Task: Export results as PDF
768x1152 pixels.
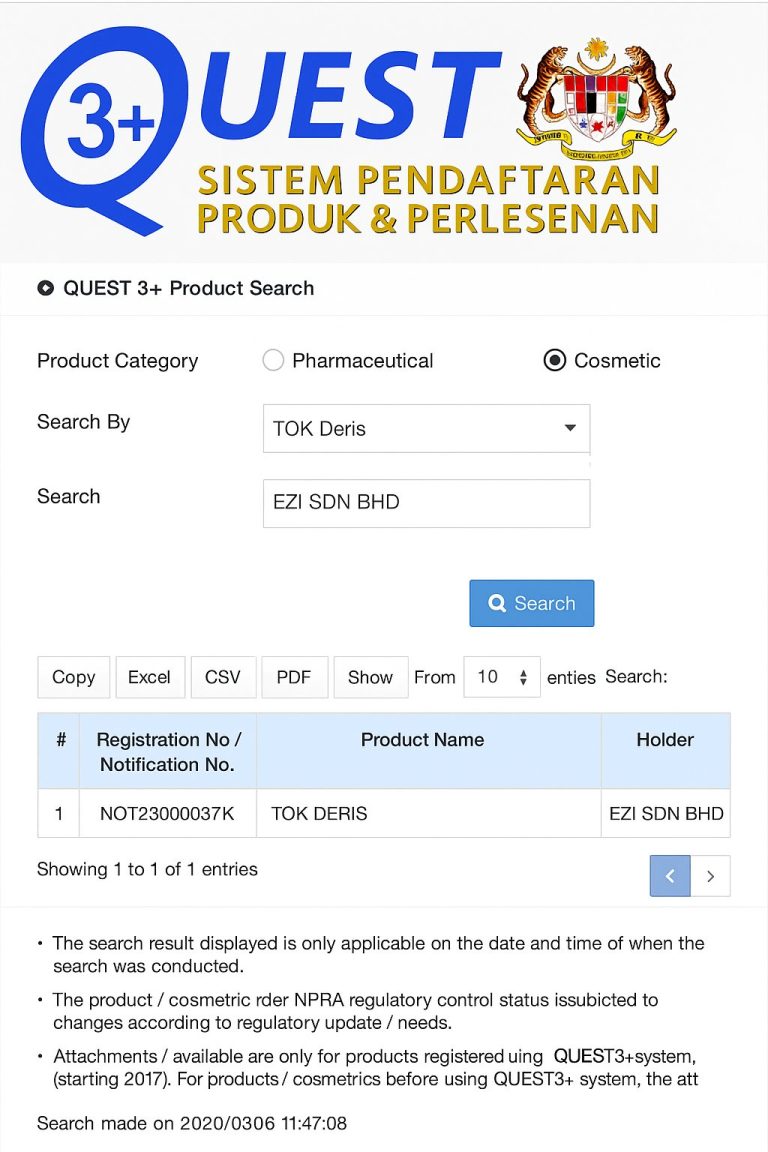Action: (294, 677)
